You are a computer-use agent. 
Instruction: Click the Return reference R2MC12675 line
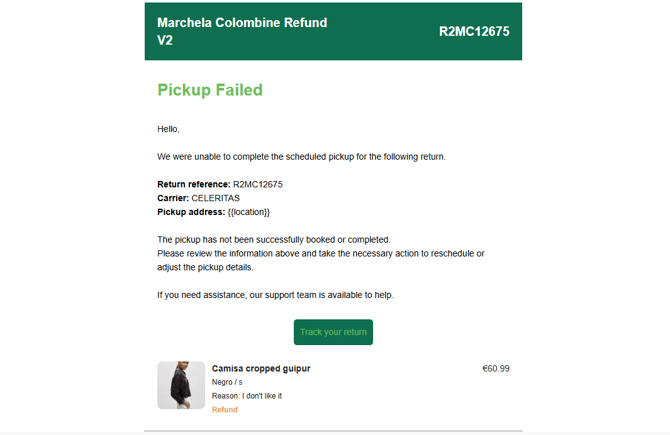click(x=220, y=184)
